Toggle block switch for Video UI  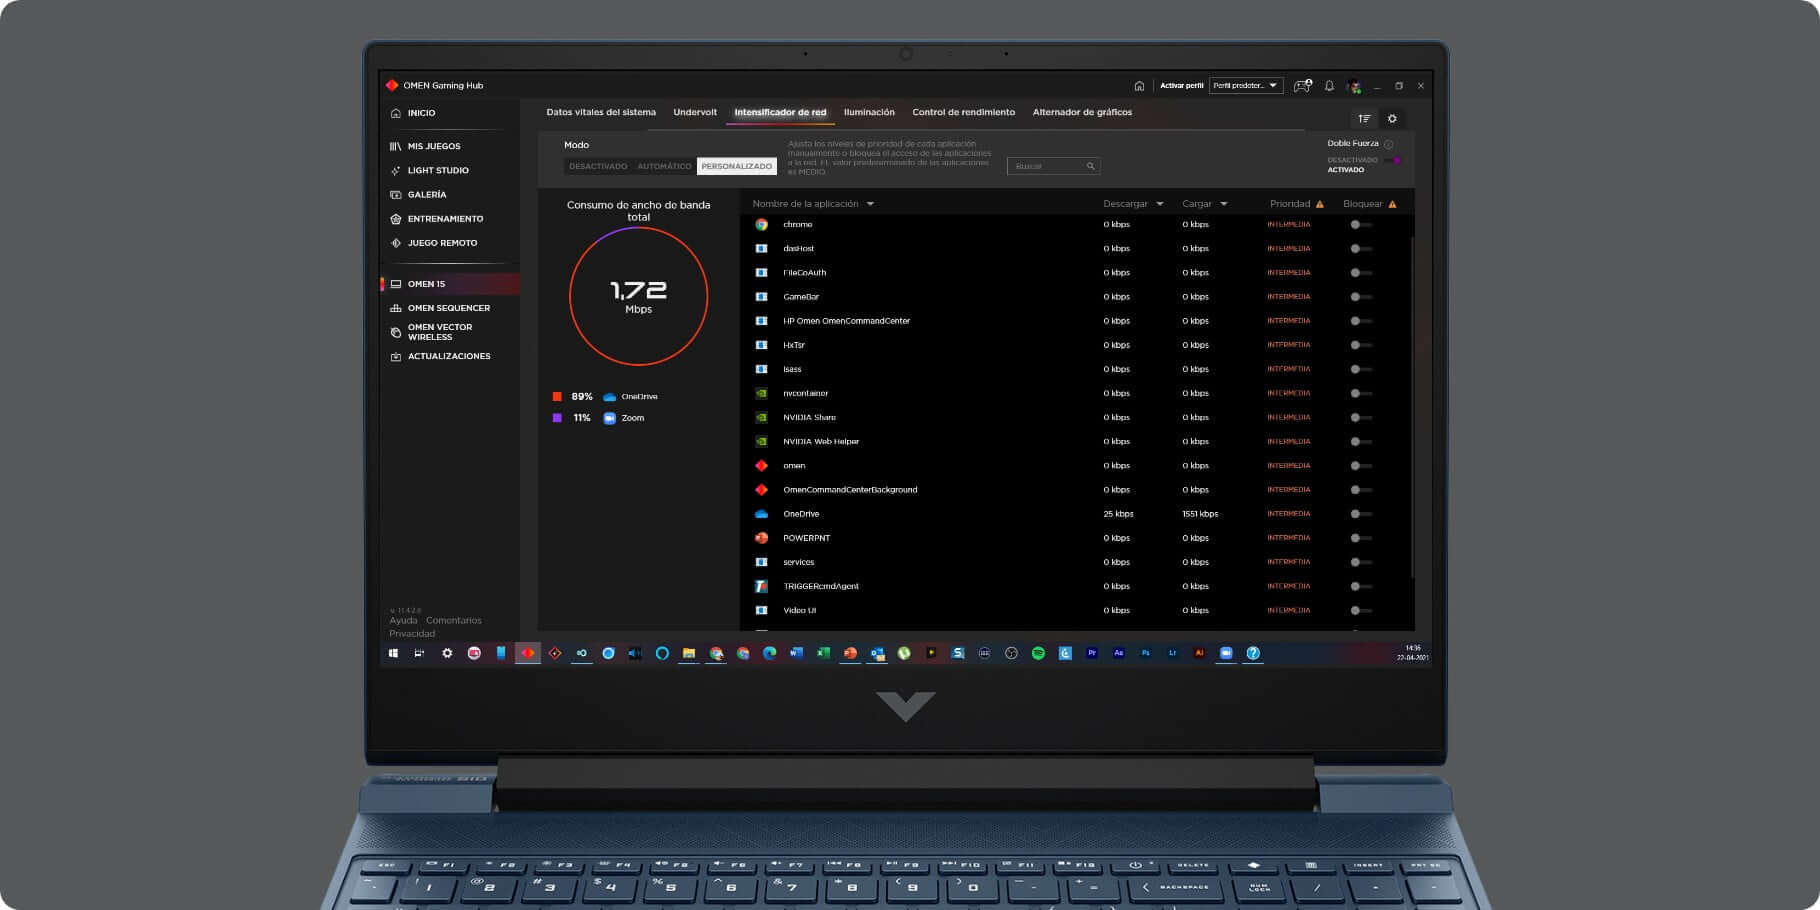[x=1360, y=610]
